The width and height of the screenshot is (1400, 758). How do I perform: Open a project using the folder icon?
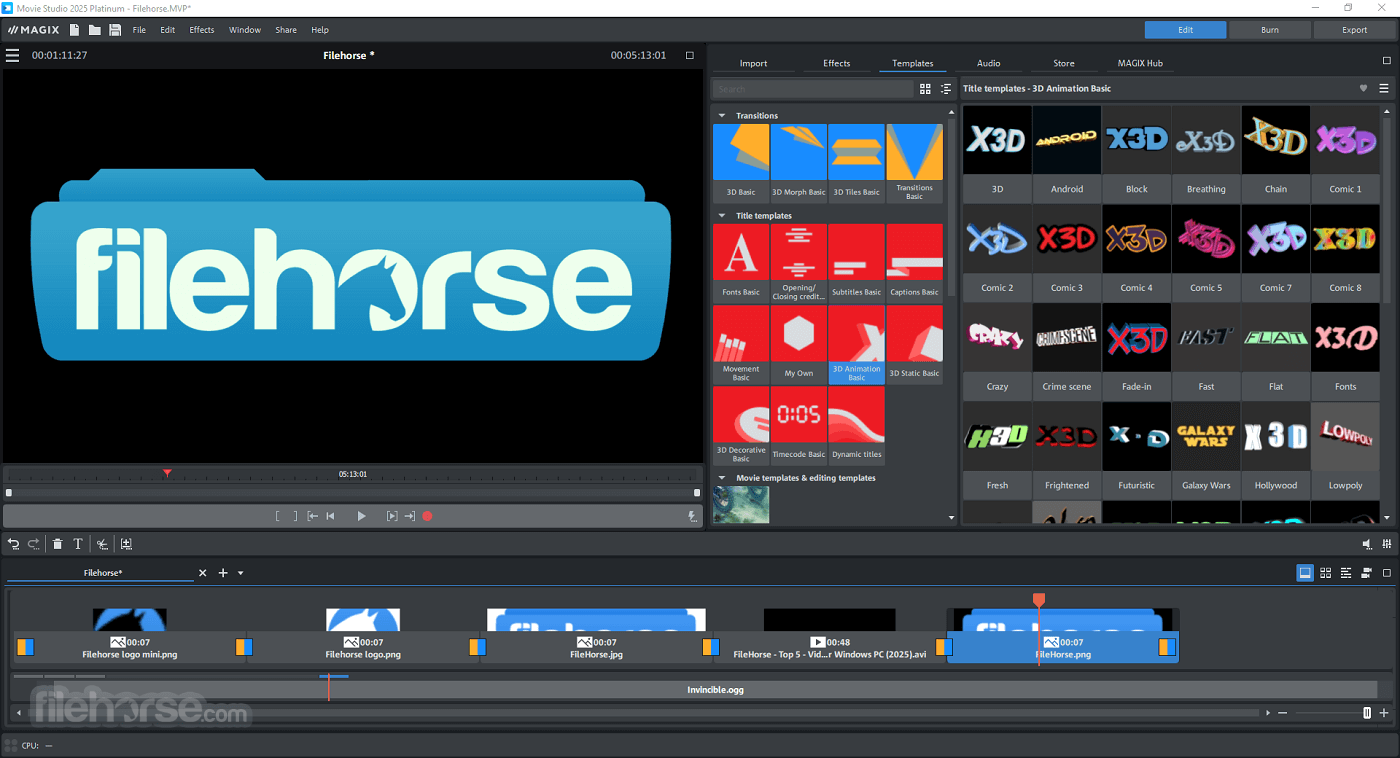[94, 30]
